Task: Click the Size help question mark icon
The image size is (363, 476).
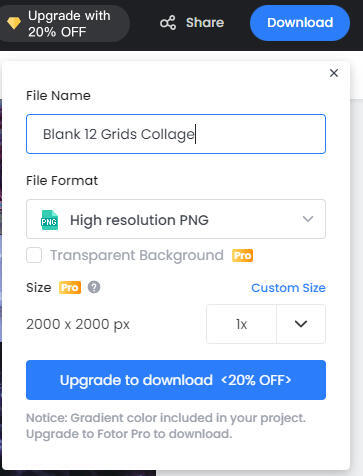Action: [x=94, y=287]
